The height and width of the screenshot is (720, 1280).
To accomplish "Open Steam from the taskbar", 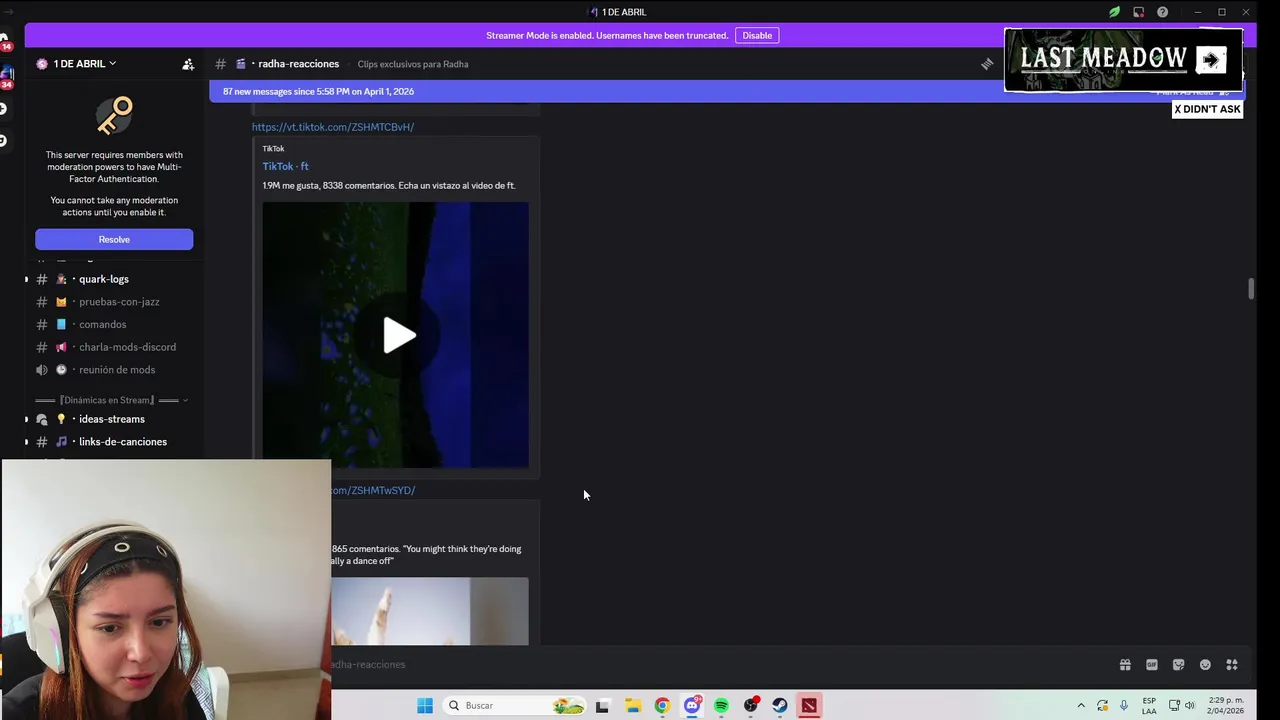I will click(x=780, y=706).
